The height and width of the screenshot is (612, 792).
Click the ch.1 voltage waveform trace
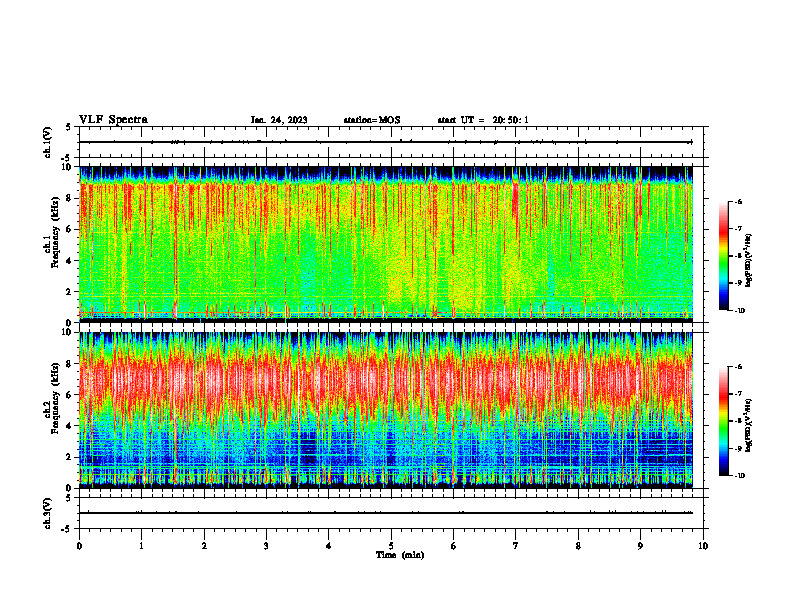tap(385, 142)
